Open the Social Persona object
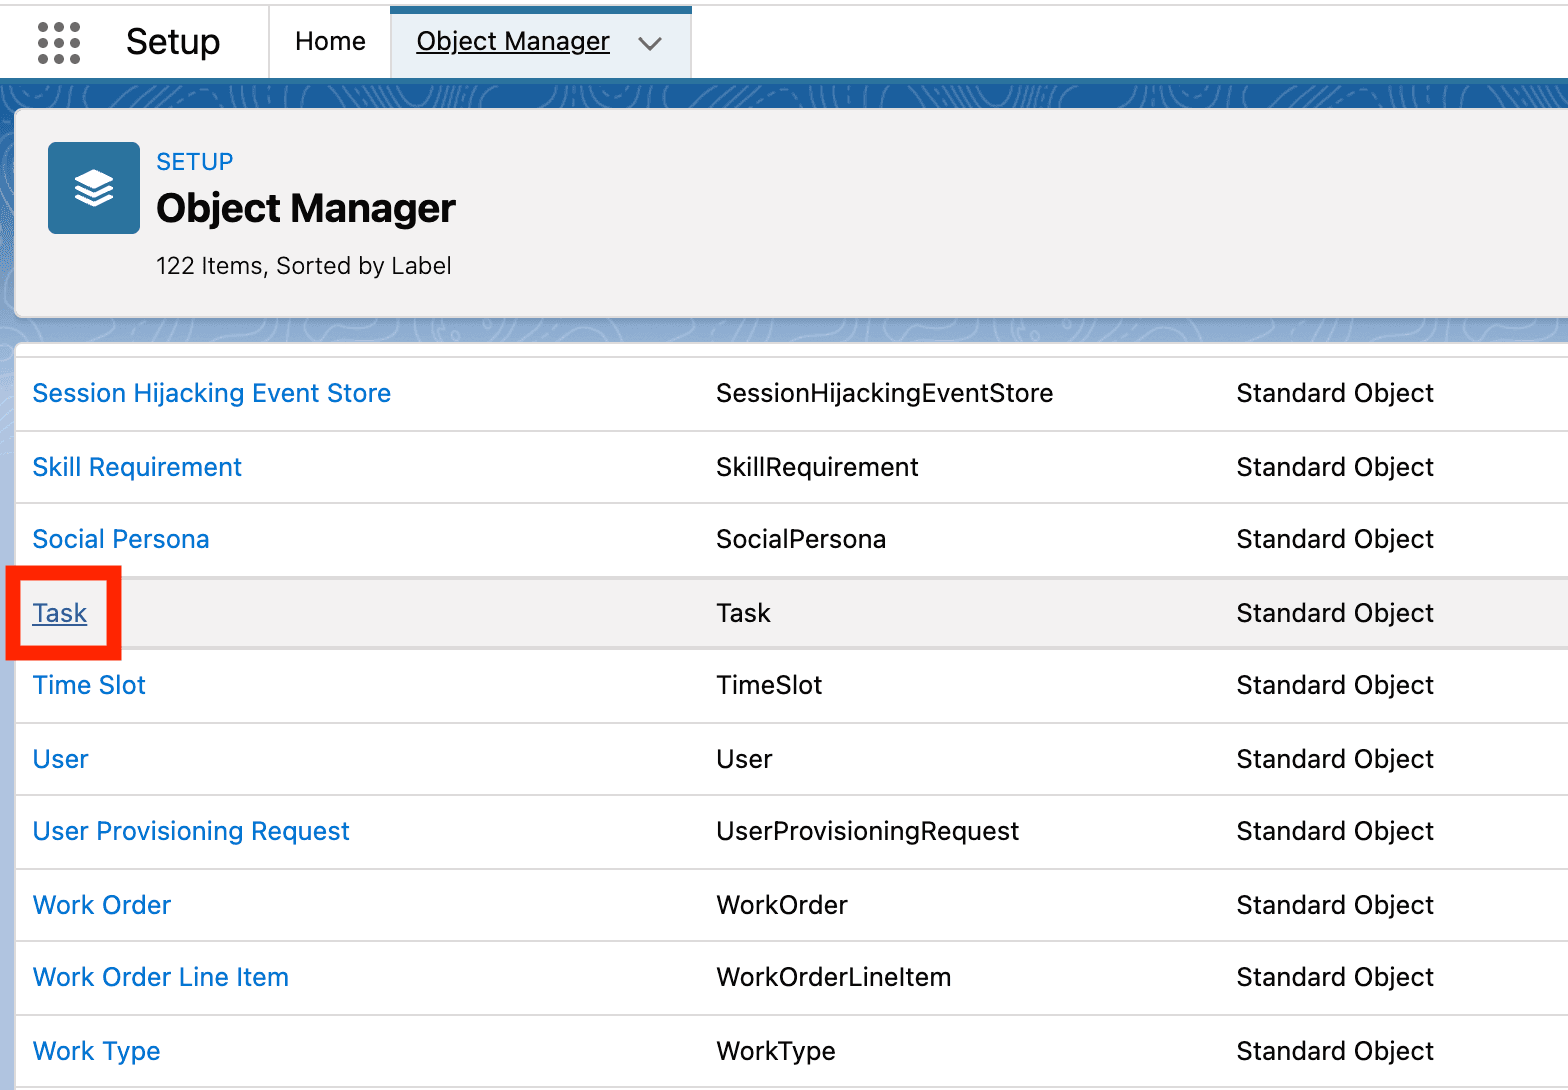 click(121, 539)
